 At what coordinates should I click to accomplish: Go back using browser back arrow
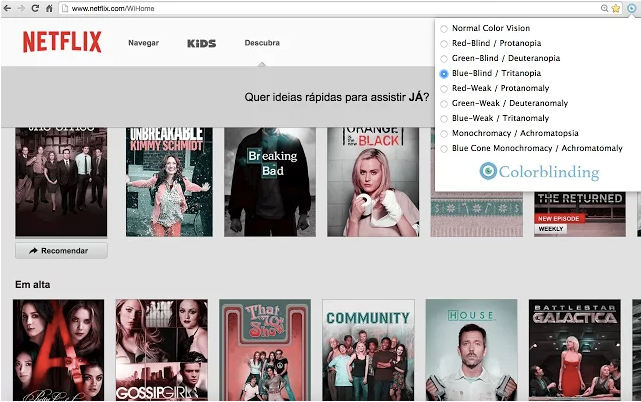tap(7, 8)
